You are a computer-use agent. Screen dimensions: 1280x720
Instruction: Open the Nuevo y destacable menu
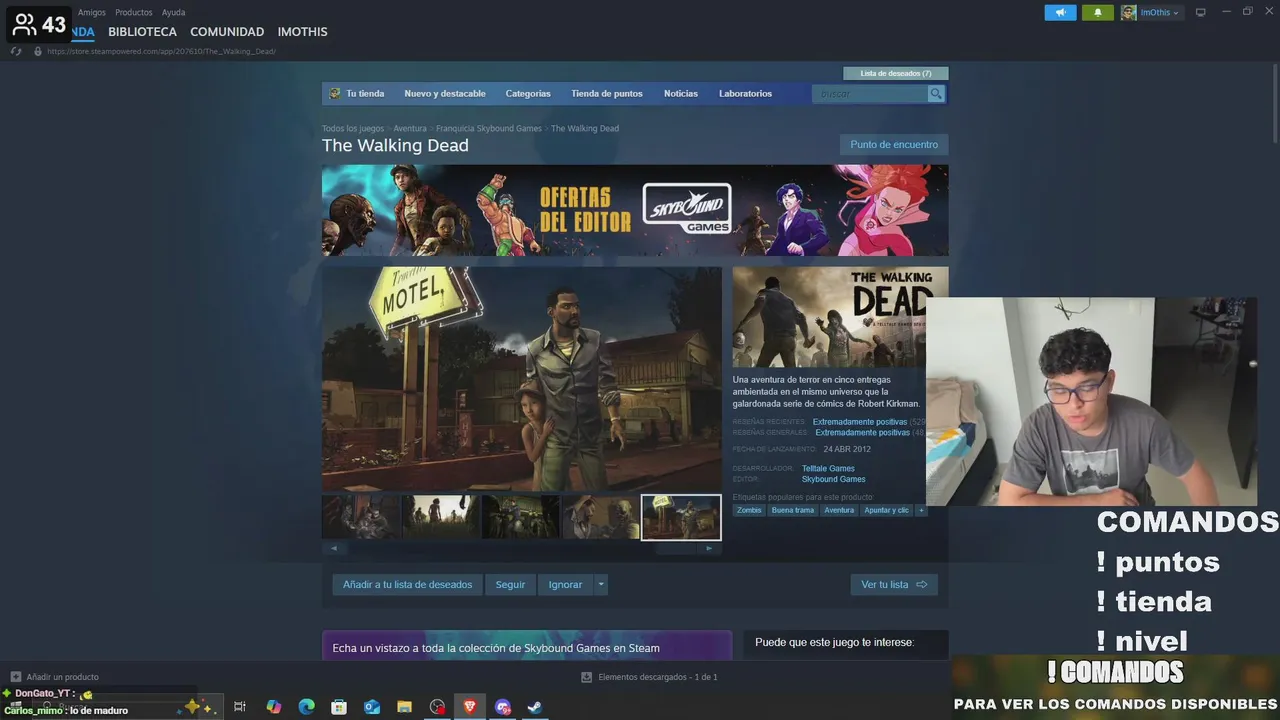(x=445, y=93)
